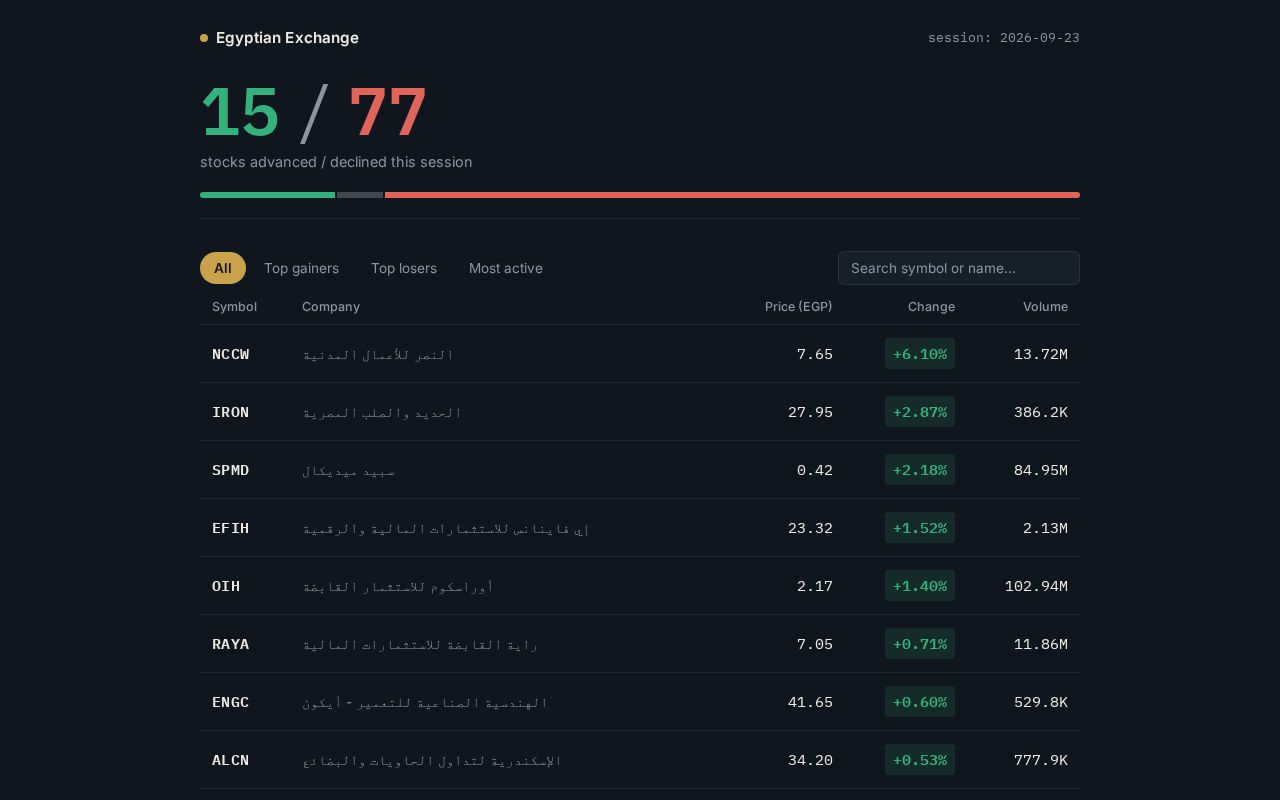Click the 102.94M volume value
Viewport: 1280px width, 800px height.
tap(1036, 586)
